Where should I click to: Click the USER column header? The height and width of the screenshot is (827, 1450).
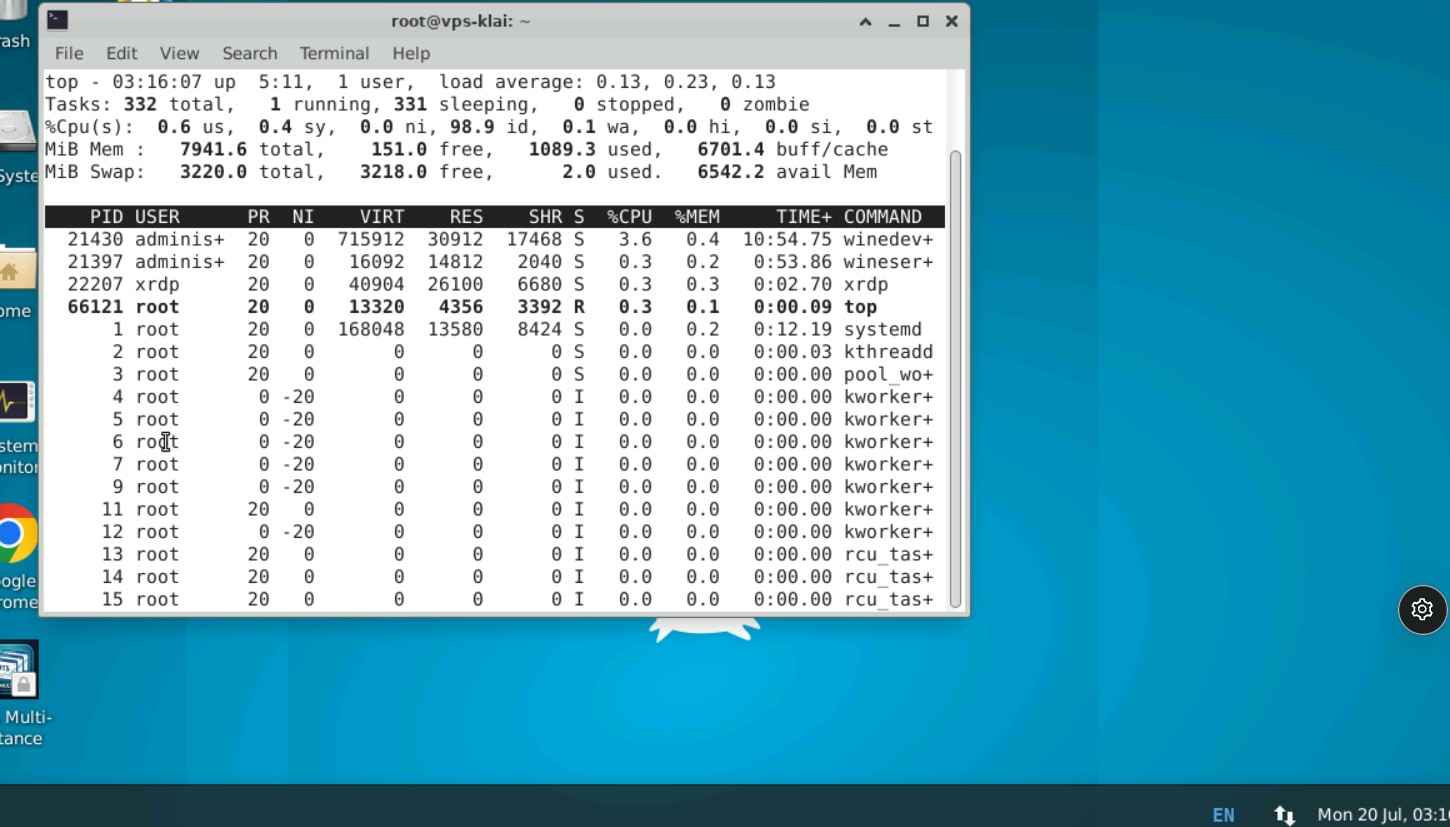pos(157,217)
